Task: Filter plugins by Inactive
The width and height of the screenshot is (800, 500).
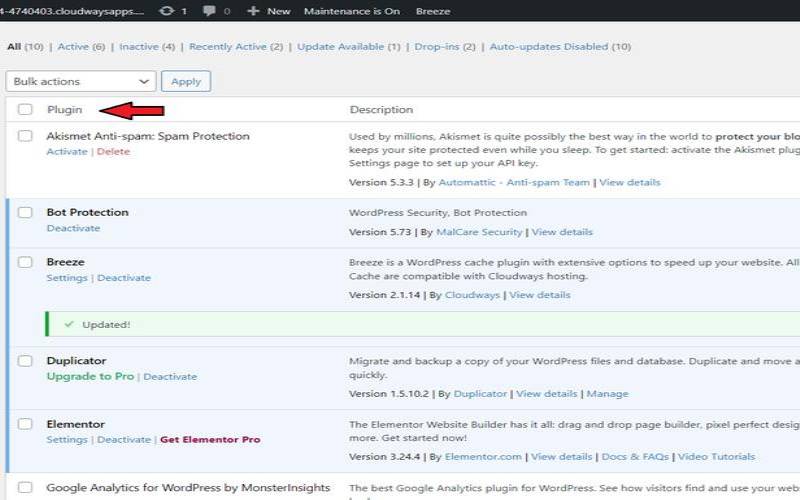Action: pyautogui.click(x=140, y=47)
